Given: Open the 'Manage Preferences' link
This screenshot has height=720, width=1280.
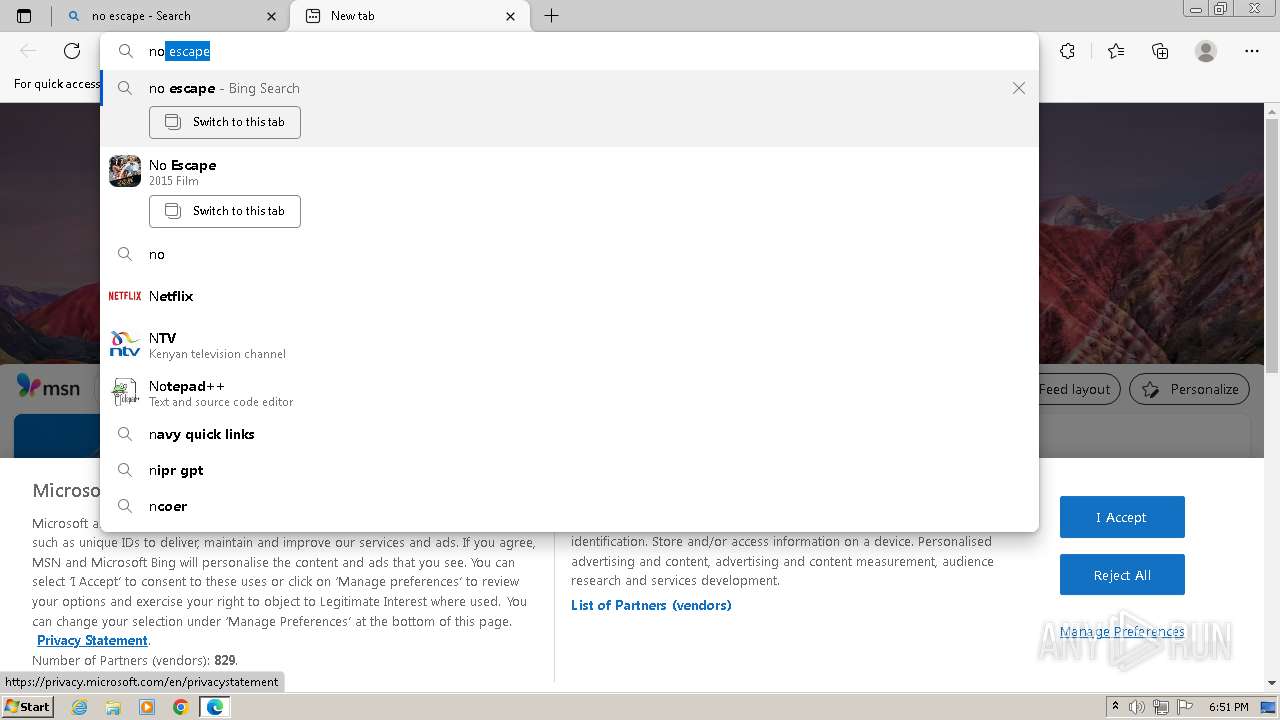Looking at the screenshot, I should (1122, 631).
